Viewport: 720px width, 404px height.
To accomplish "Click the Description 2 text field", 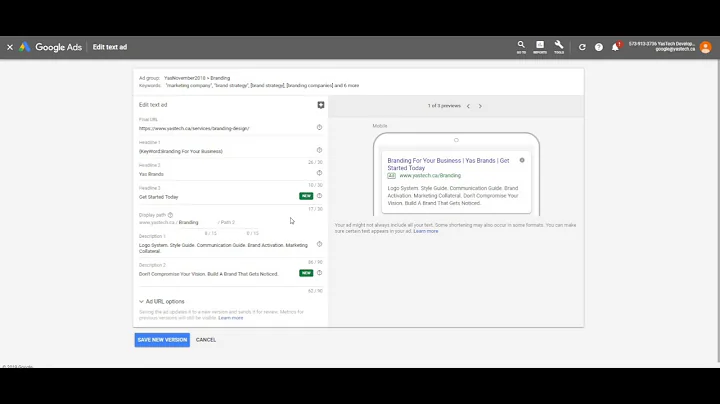I will 219,274.
